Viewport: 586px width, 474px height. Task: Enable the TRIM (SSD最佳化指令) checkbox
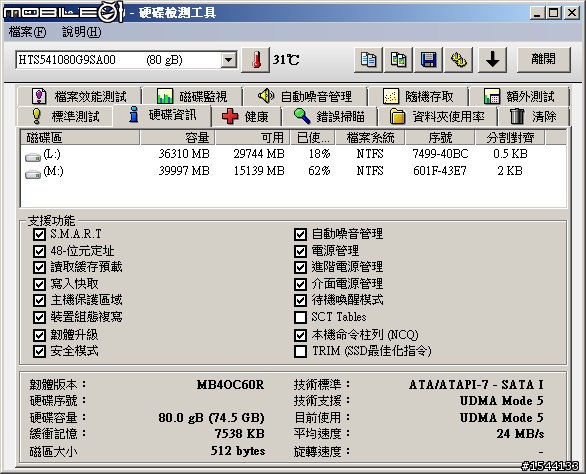(300, 351)
